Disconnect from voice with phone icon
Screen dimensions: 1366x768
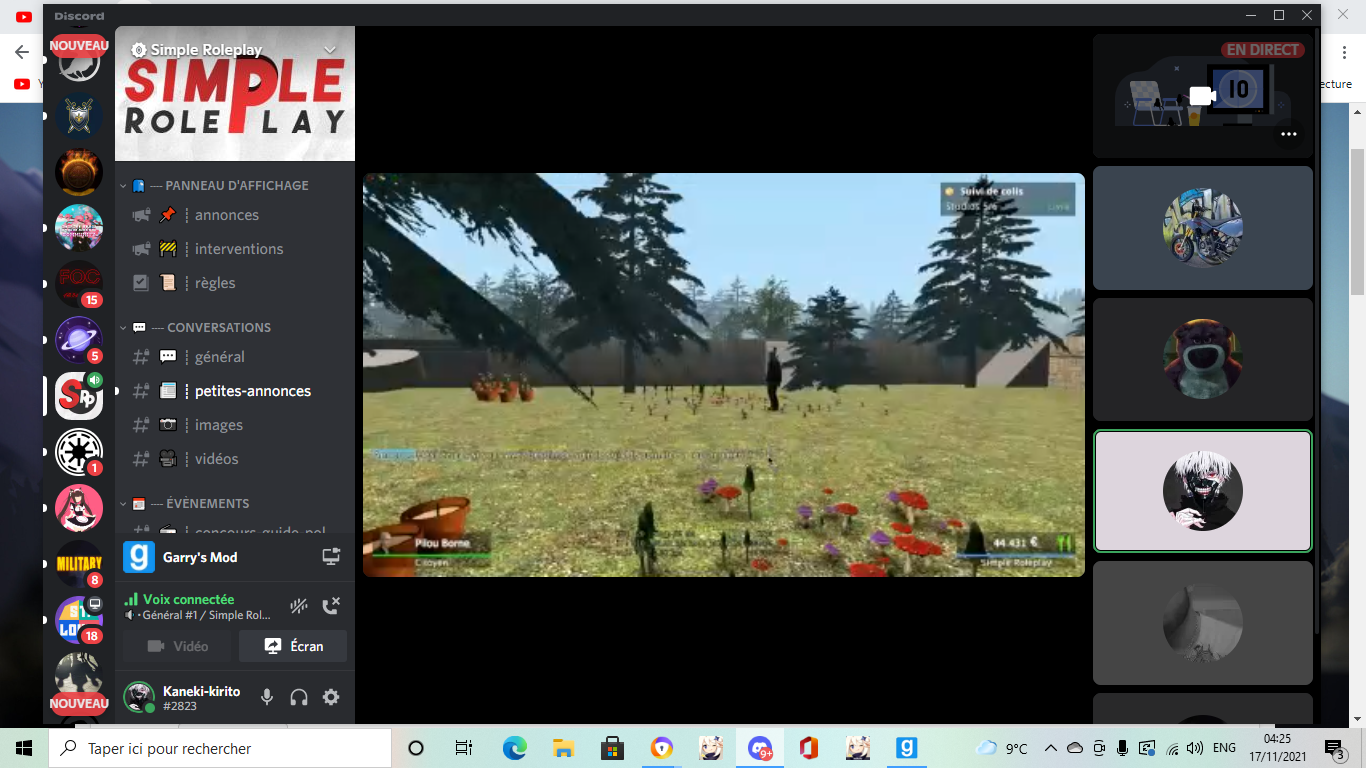[x=331, y=606]
